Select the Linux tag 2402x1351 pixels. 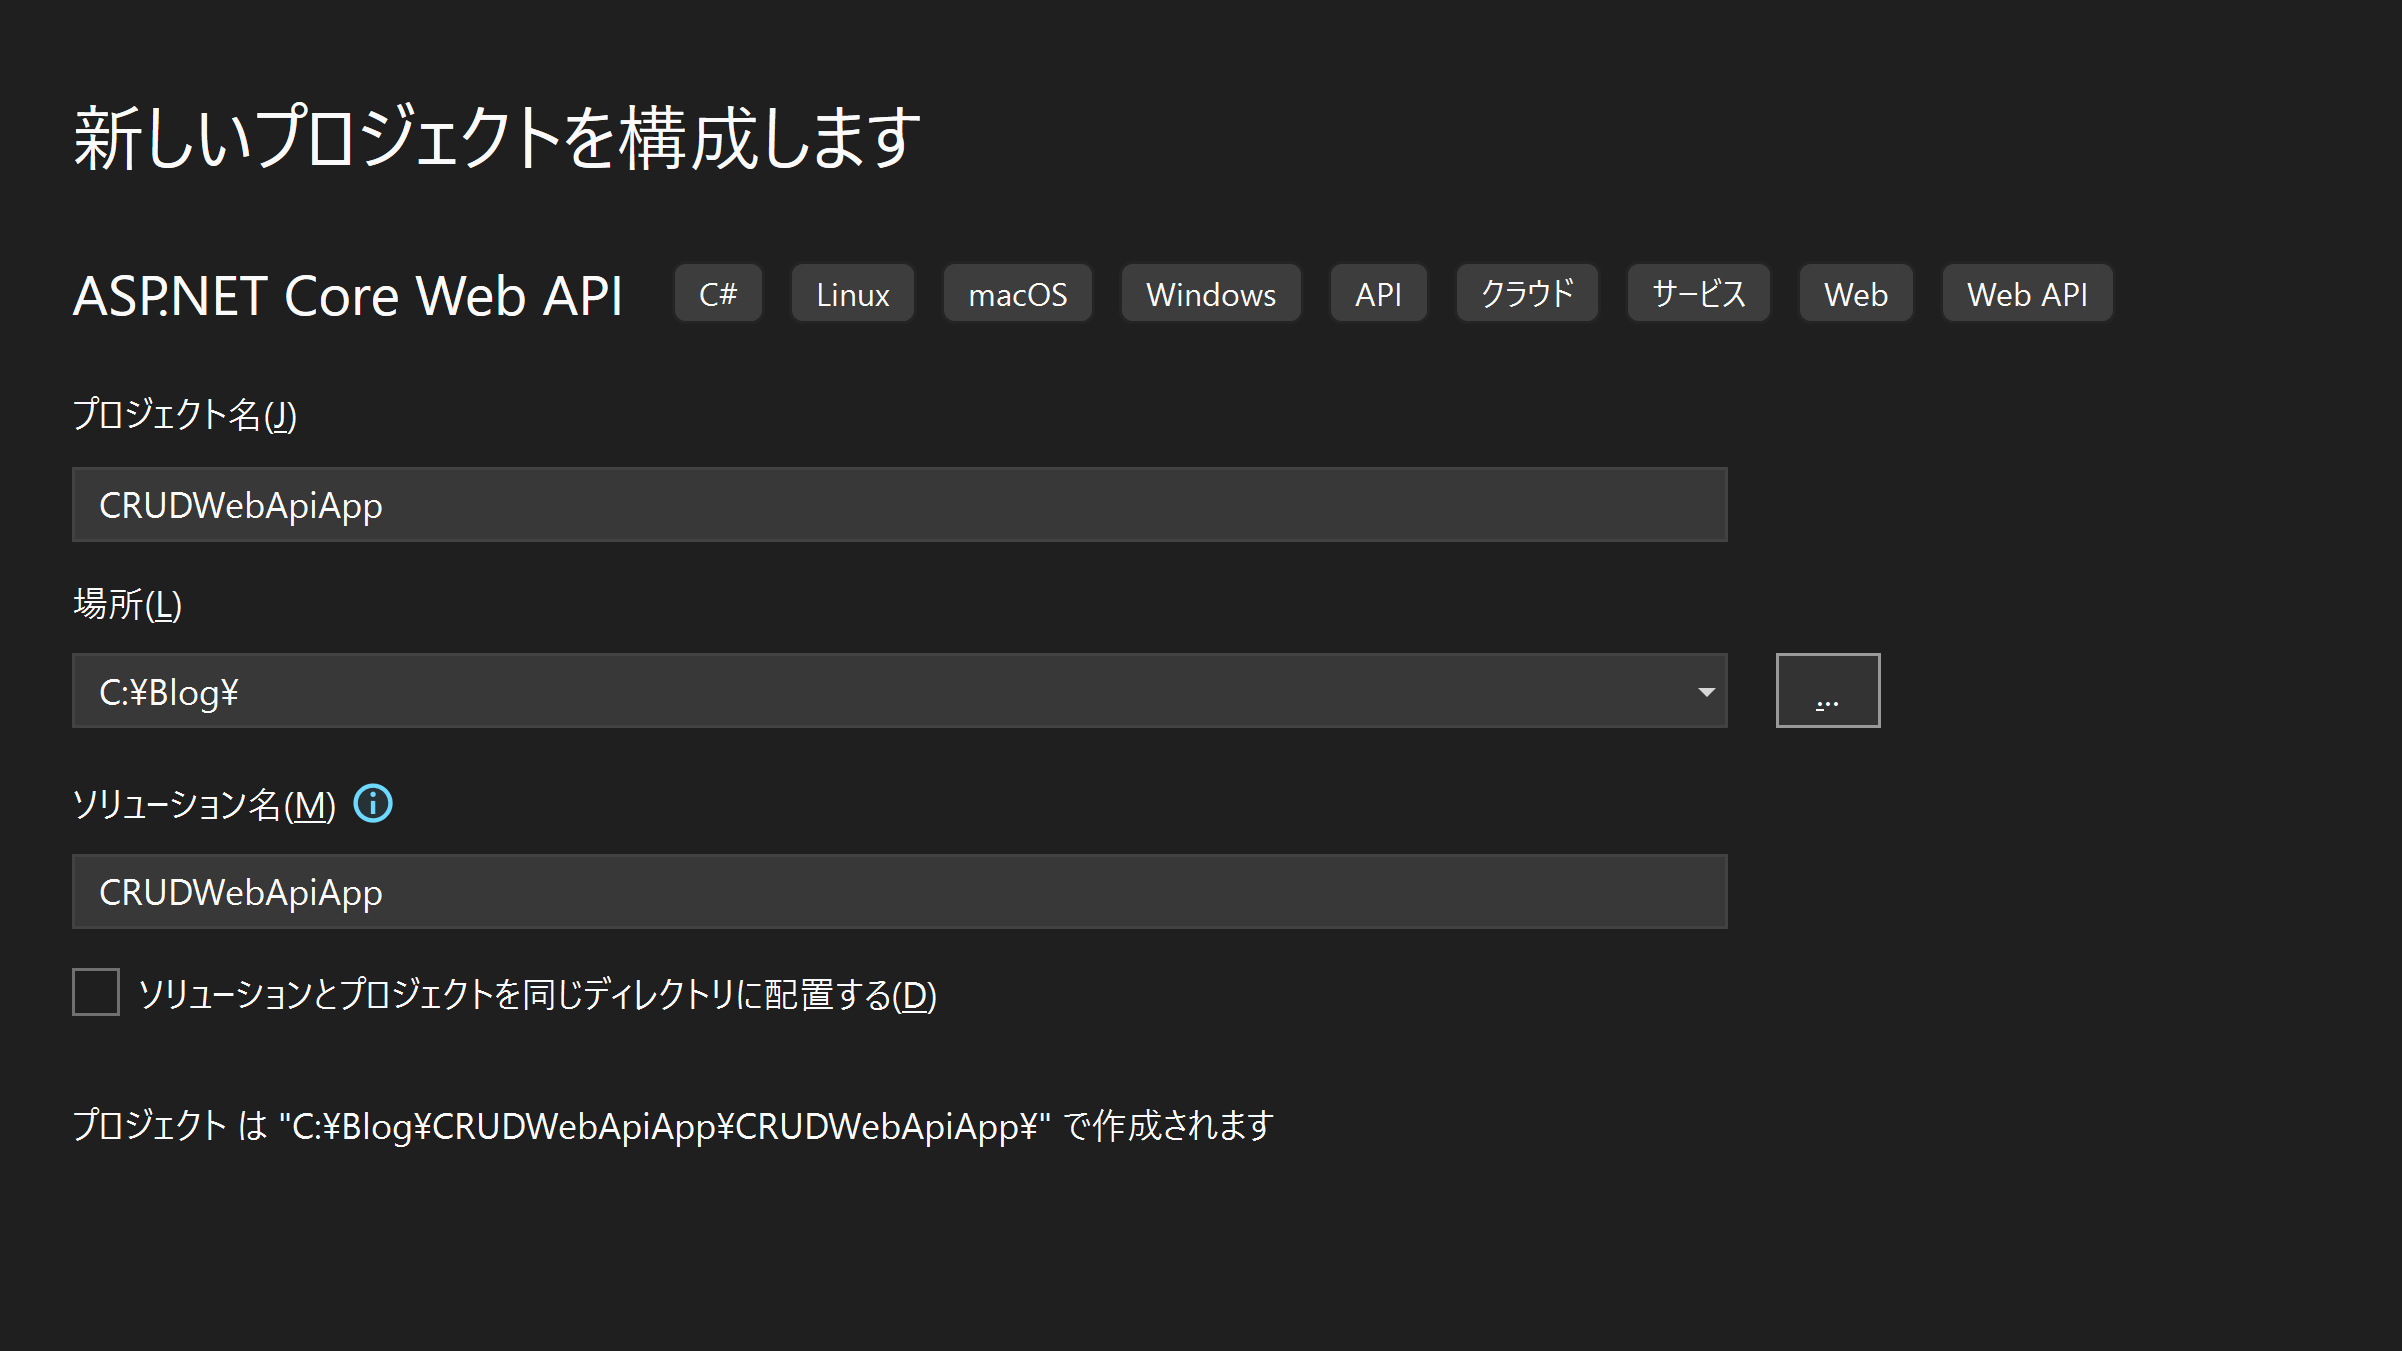coord(852,294)
